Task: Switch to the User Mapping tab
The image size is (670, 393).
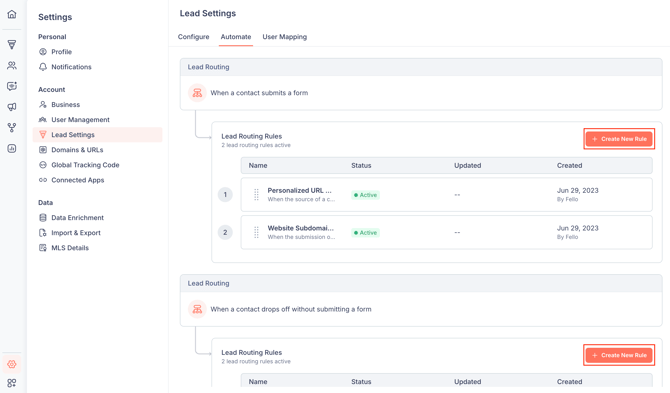Action: click(285, 37)
